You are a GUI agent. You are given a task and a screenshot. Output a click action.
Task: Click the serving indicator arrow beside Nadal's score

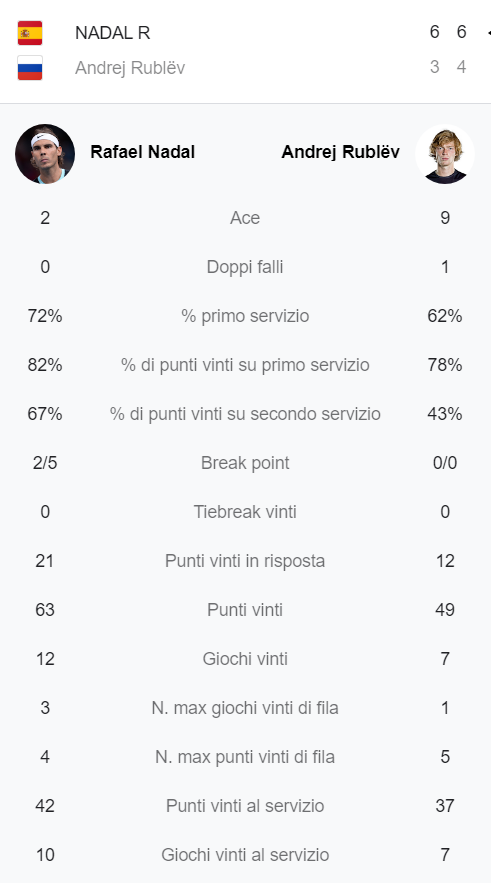pyautogui.click(x=488, y=33)
